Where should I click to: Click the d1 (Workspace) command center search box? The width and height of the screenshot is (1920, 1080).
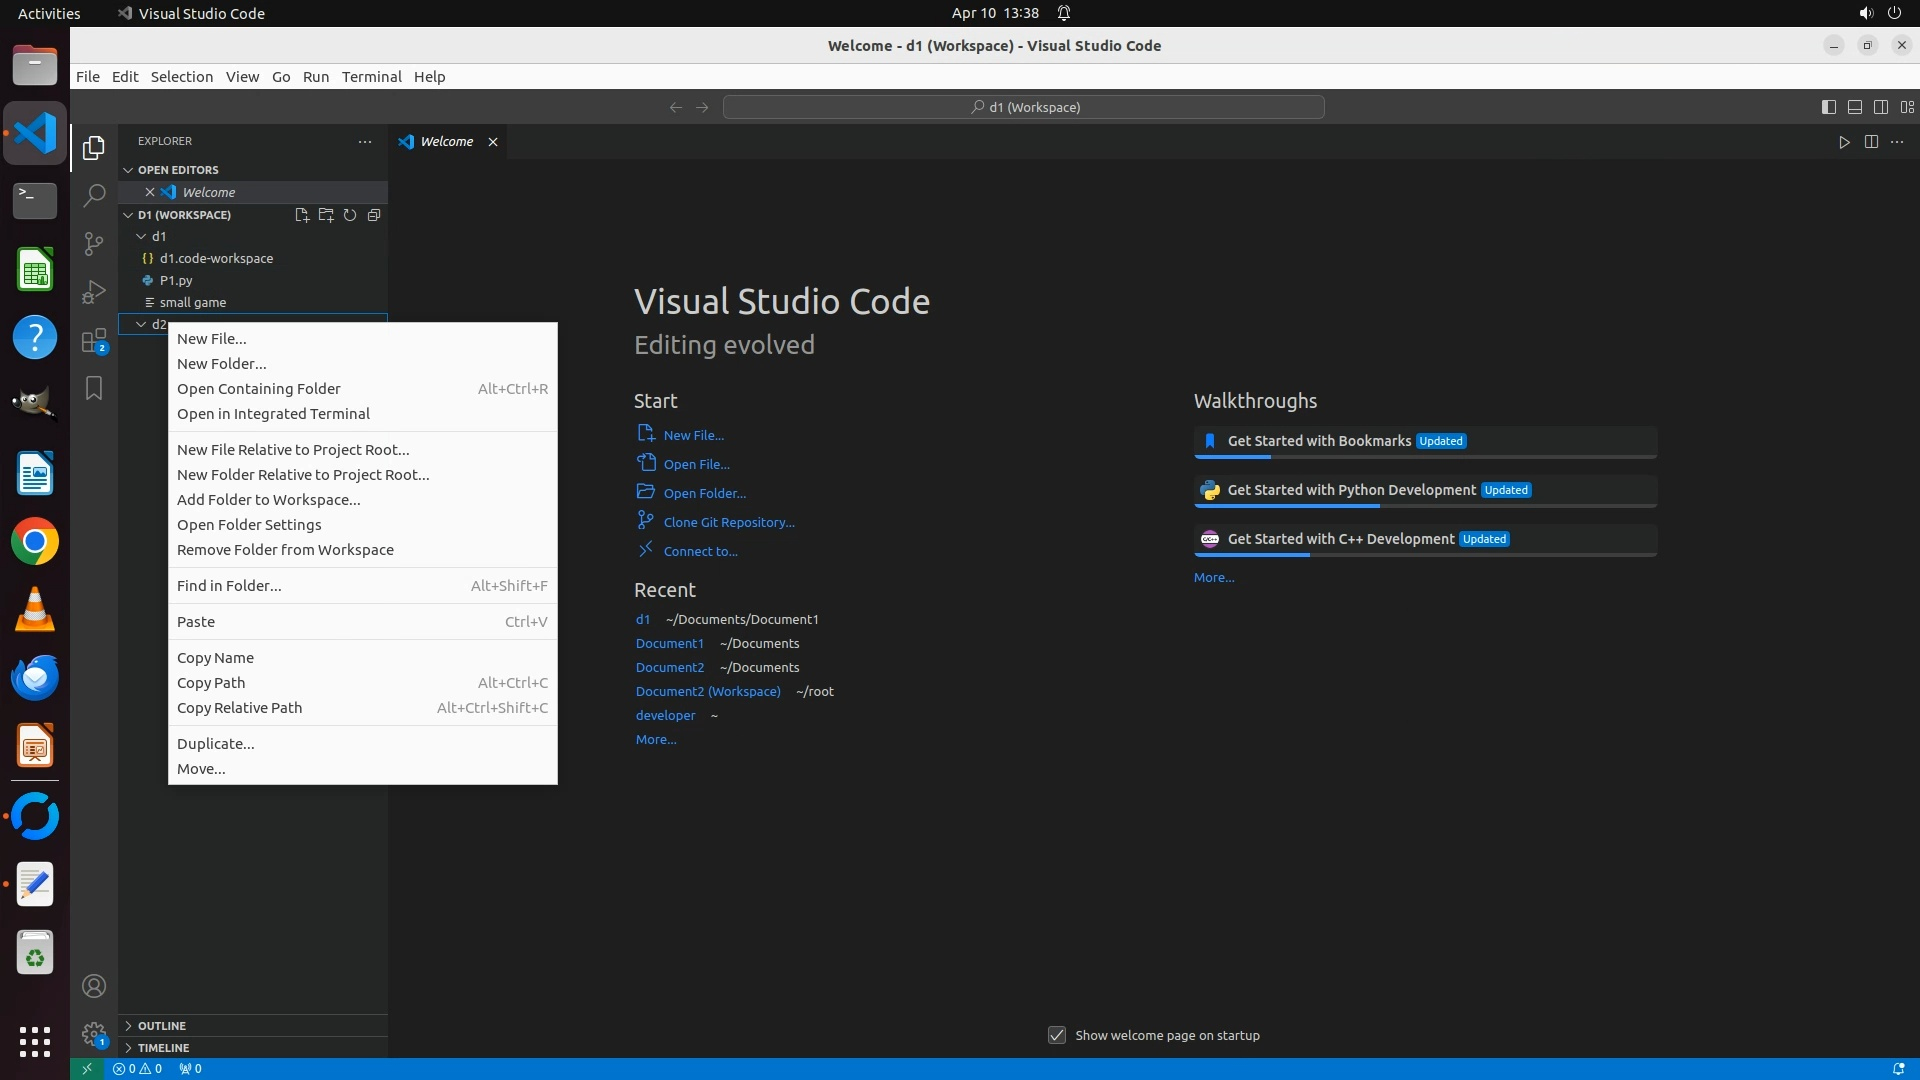[x=1024, y=107]
